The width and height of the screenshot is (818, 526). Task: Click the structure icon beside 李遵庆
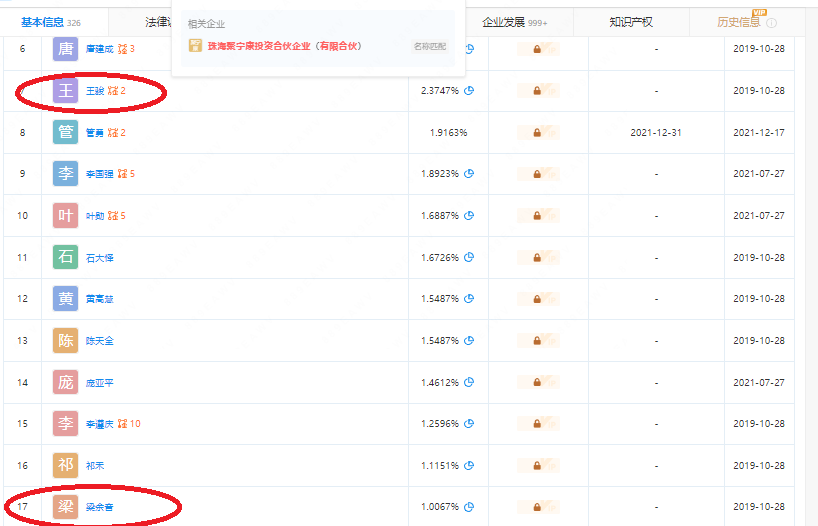(x=123, y=424)
